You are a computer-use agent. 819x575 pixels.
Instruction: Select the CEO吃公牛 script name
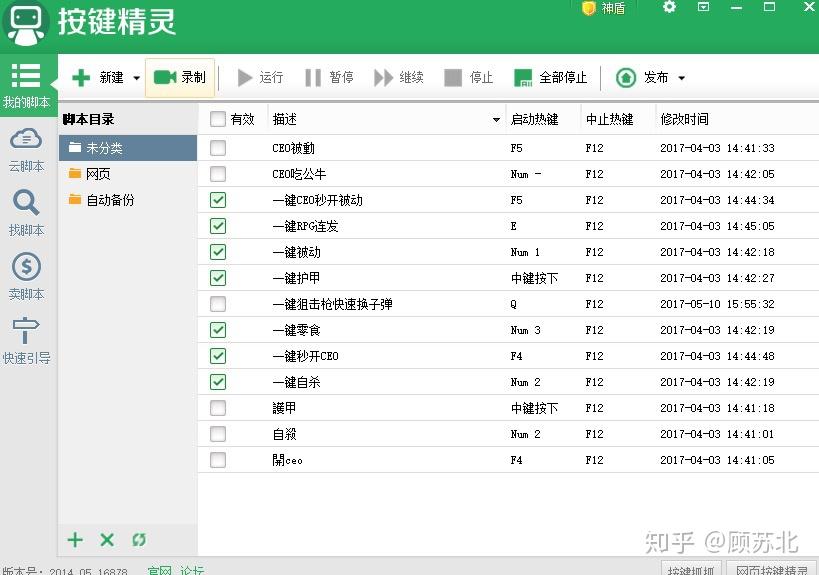[299, 174]
